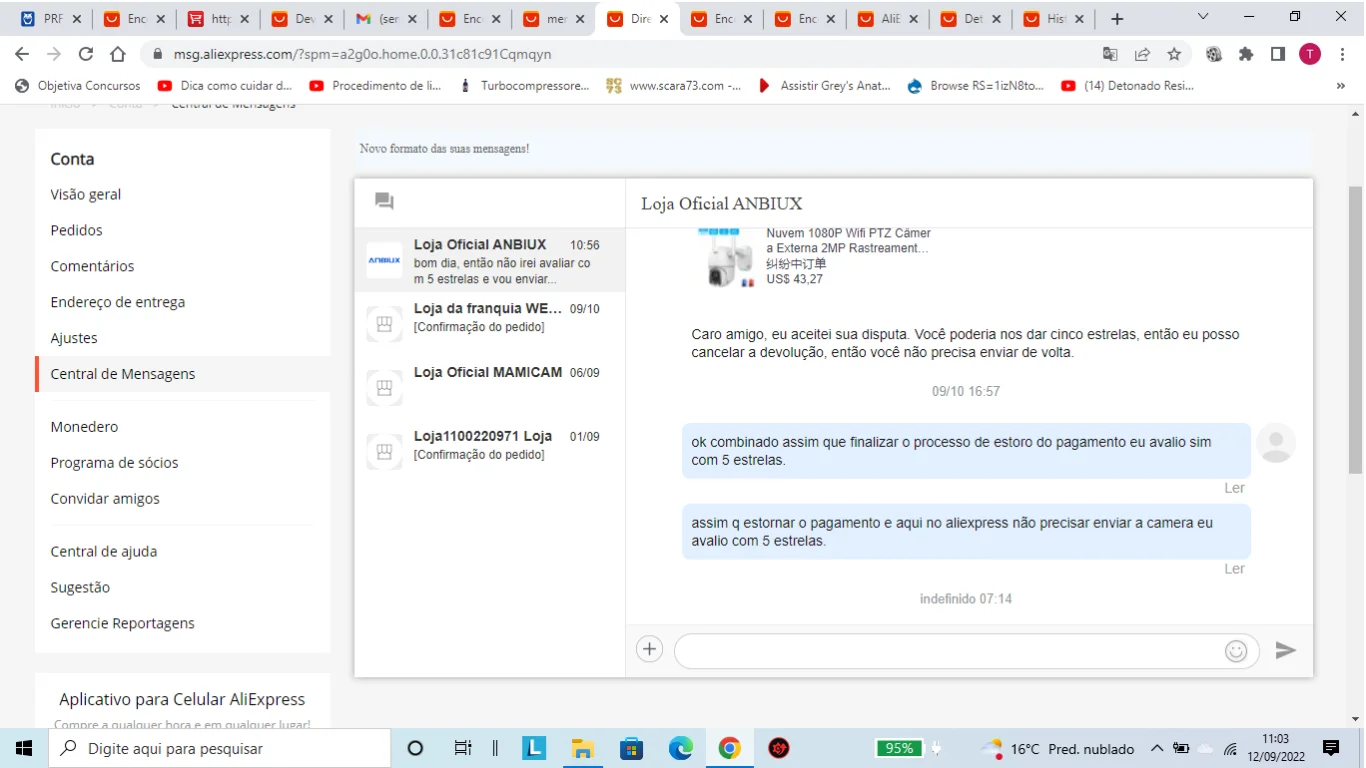Open the Loja1100220971 Loja conversation
The height and width of the screenshot is (768, 1366).
tap(490, 452)
